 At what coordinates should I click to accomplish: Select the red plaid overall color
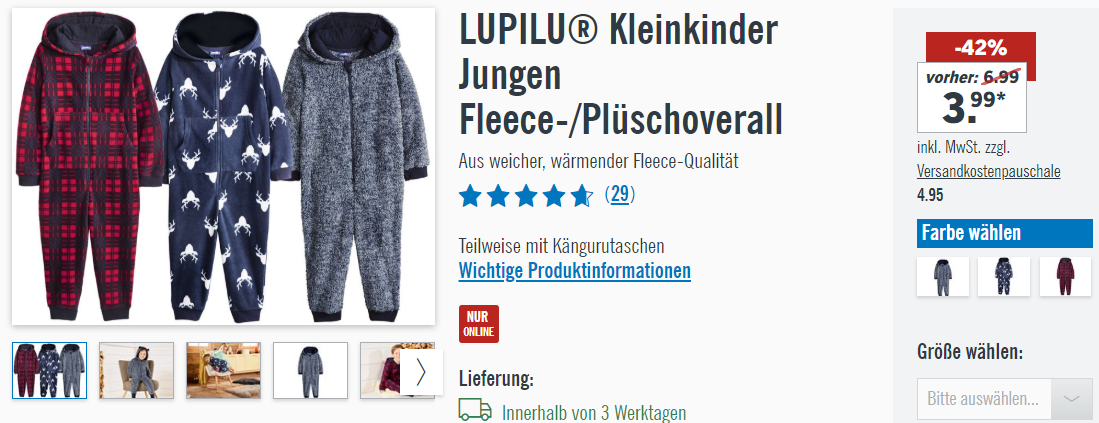(1065, 276)
